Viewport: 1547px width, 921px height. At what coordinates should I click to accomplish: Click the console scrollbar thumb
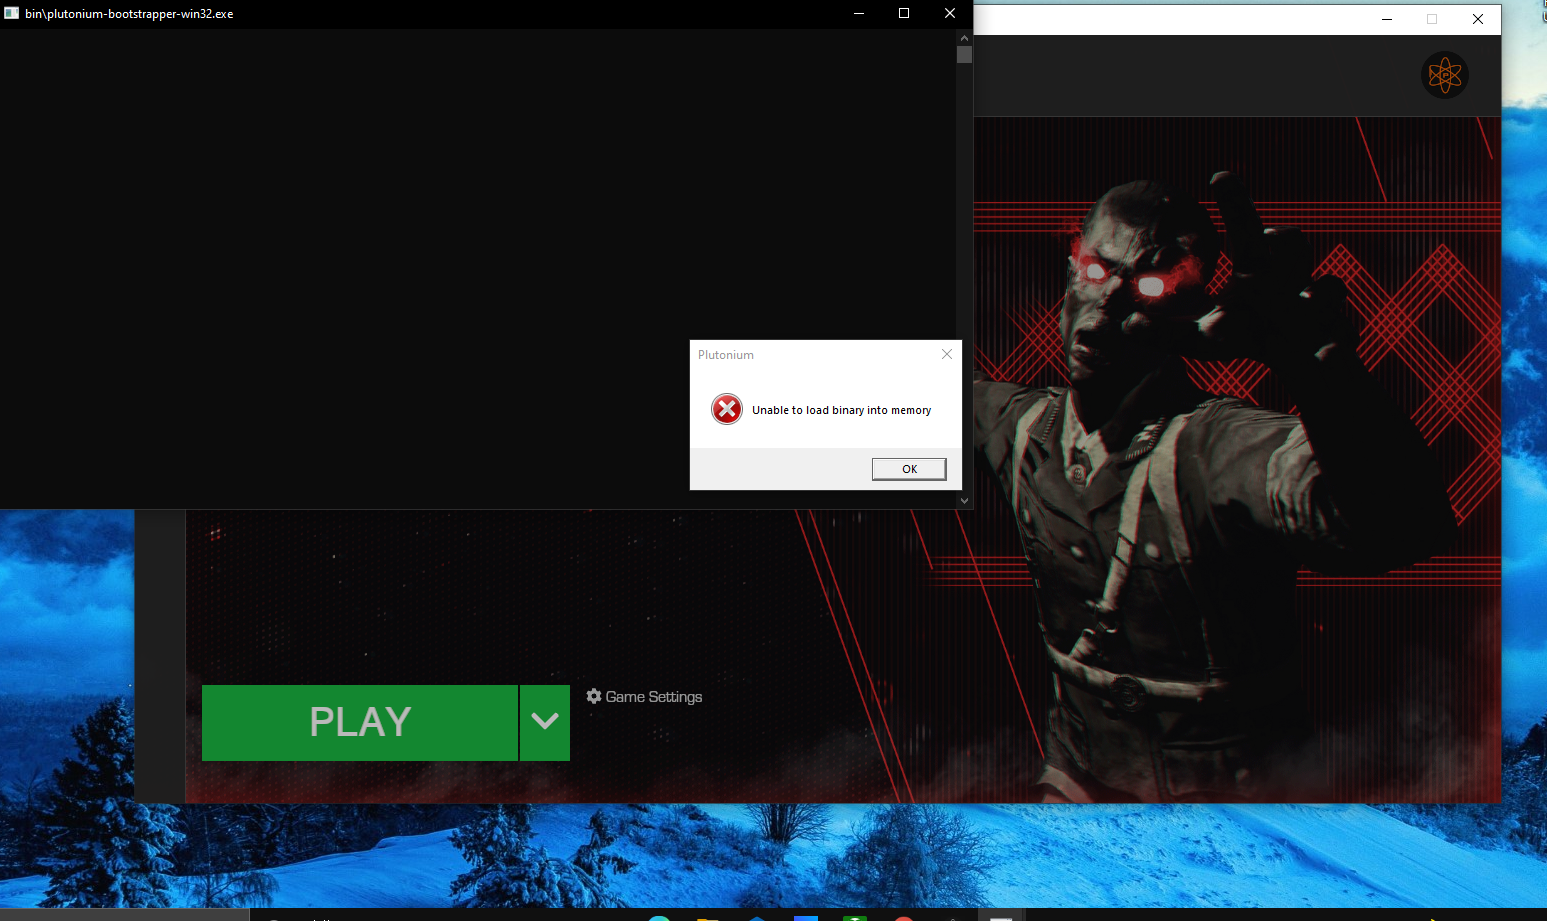964,55
